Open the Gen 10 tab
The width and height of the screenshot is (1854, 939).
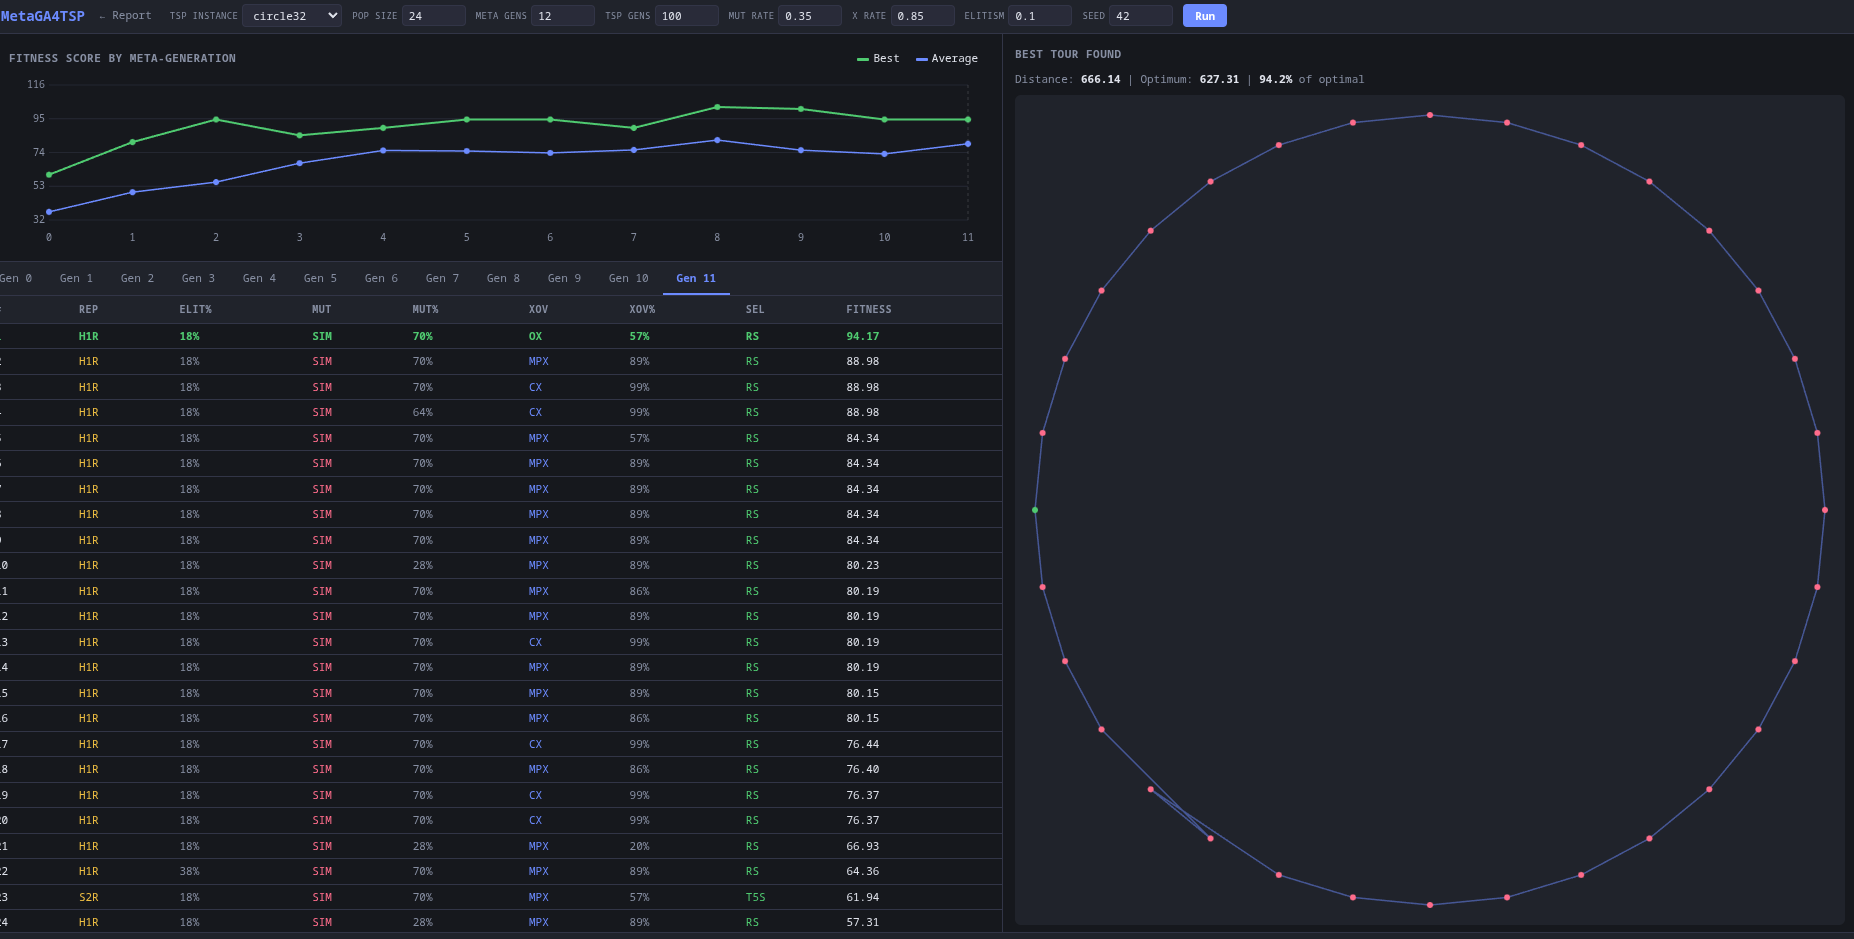tap(628, 278)
